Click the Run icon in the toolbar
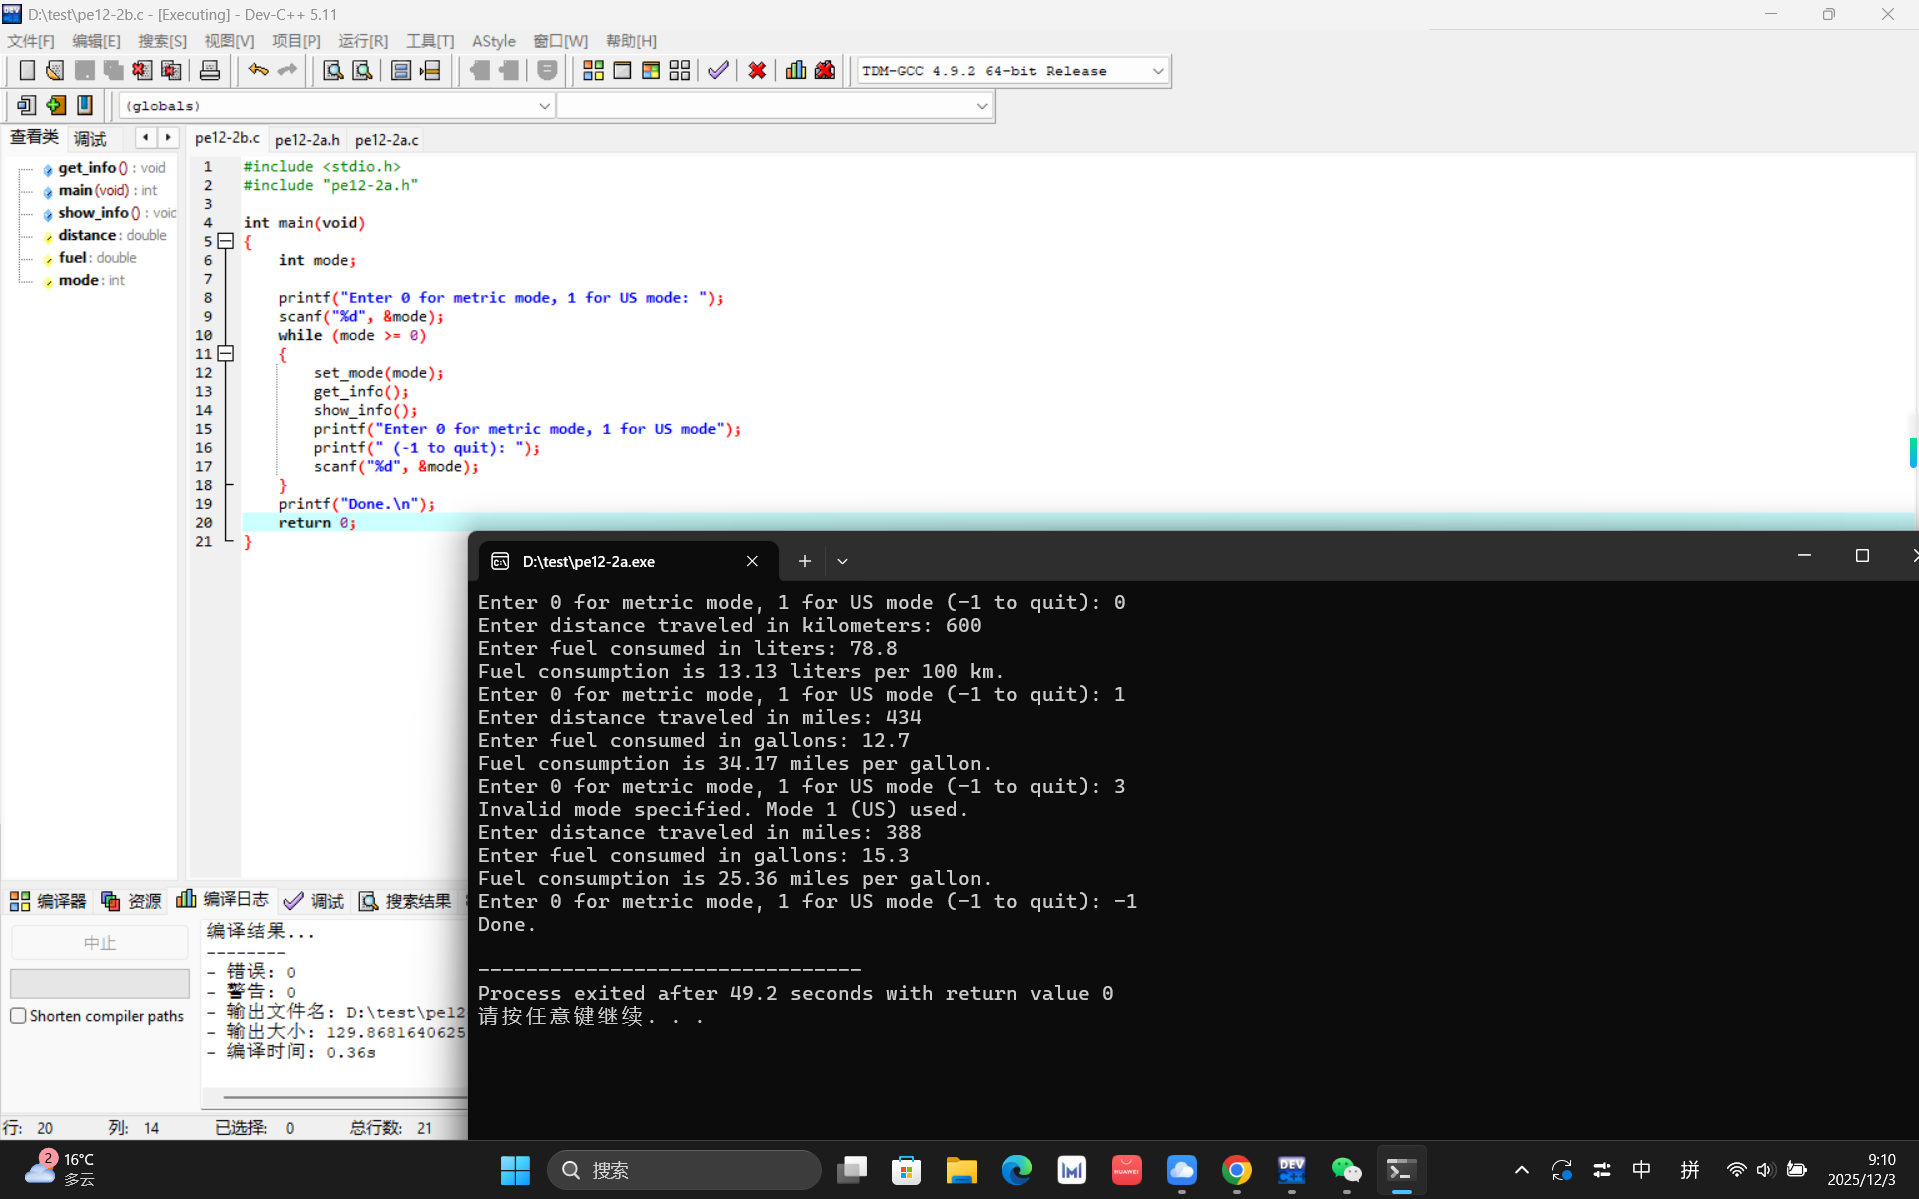This screenshot has width=1919, height=1199. pos(622,70)
